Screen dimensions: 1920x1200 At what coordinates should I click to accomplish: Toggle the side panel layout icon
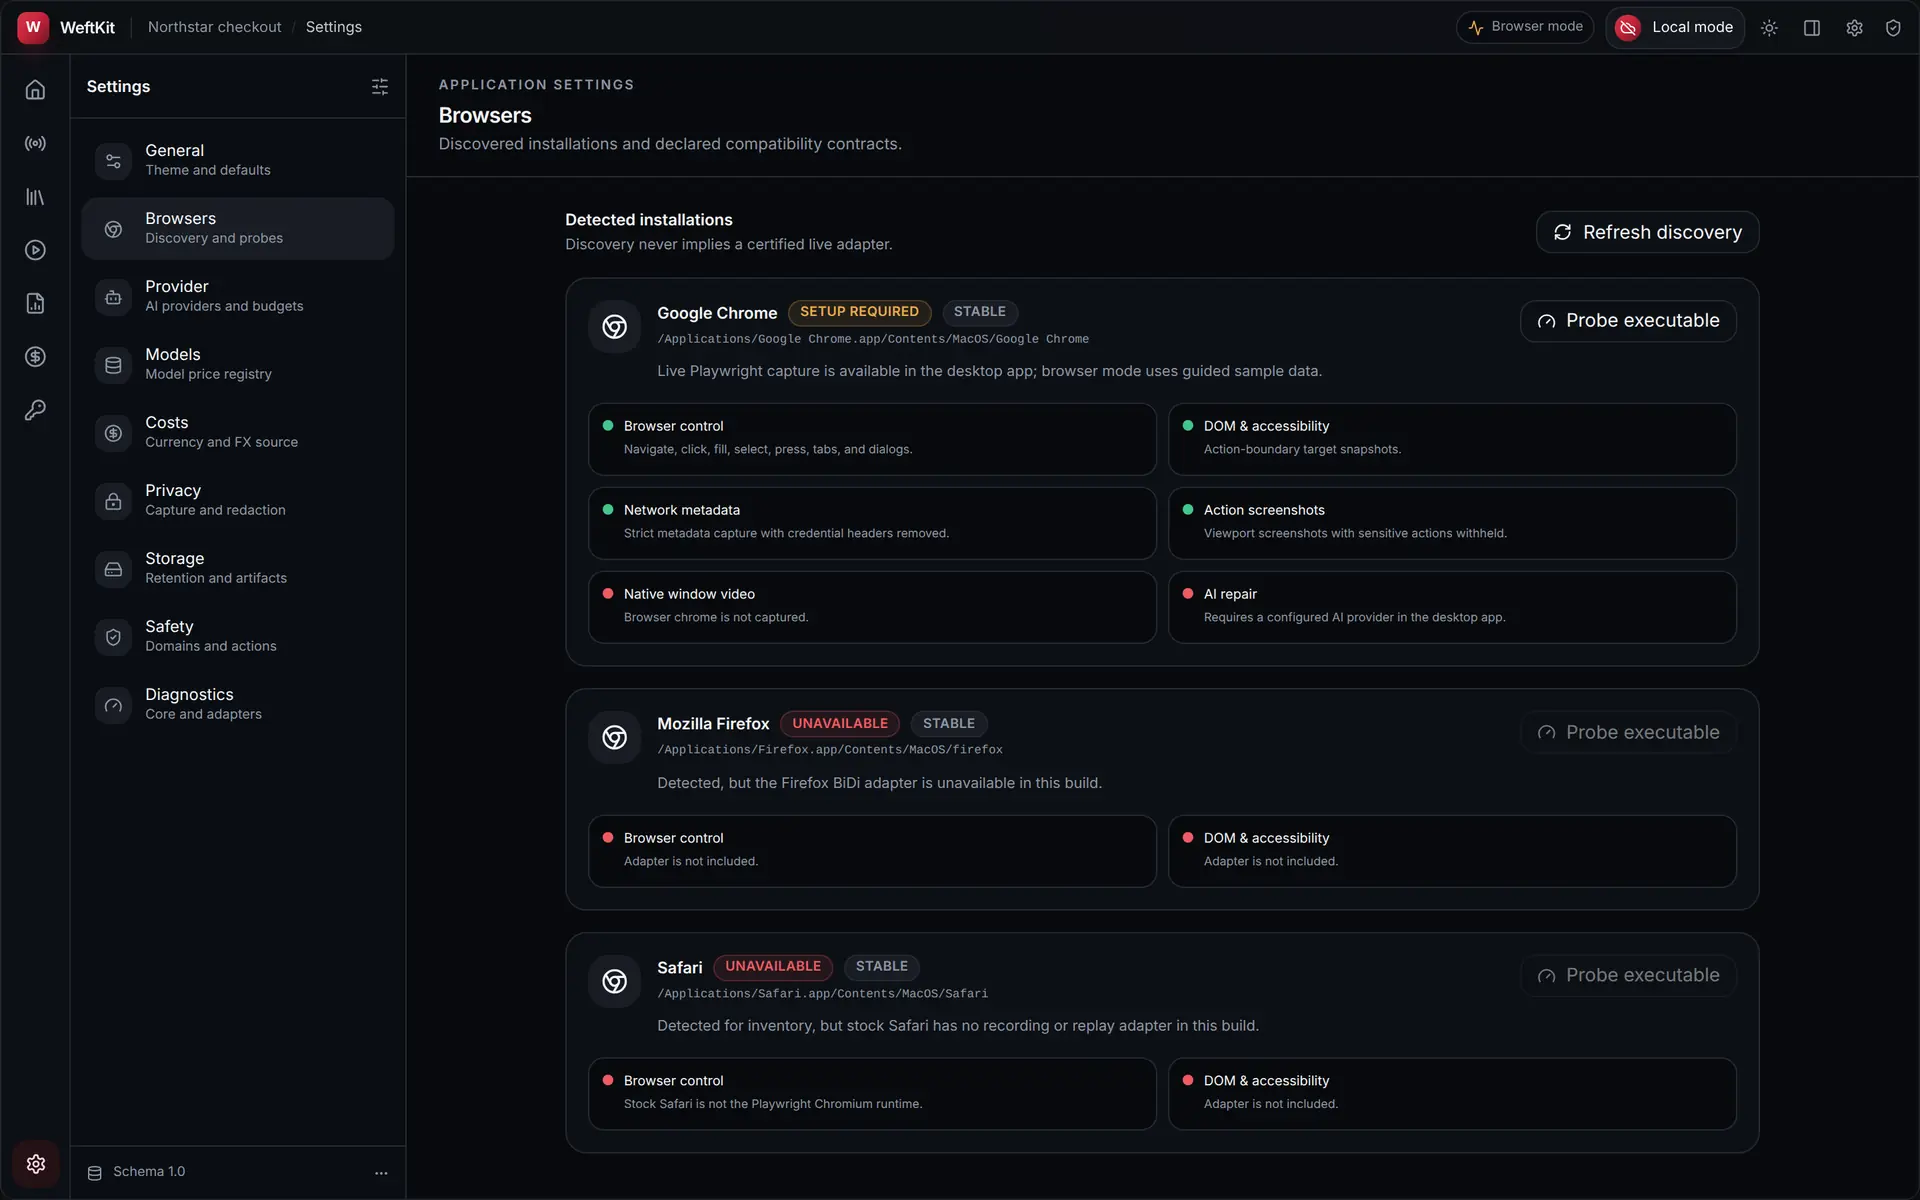[1811, 28]
